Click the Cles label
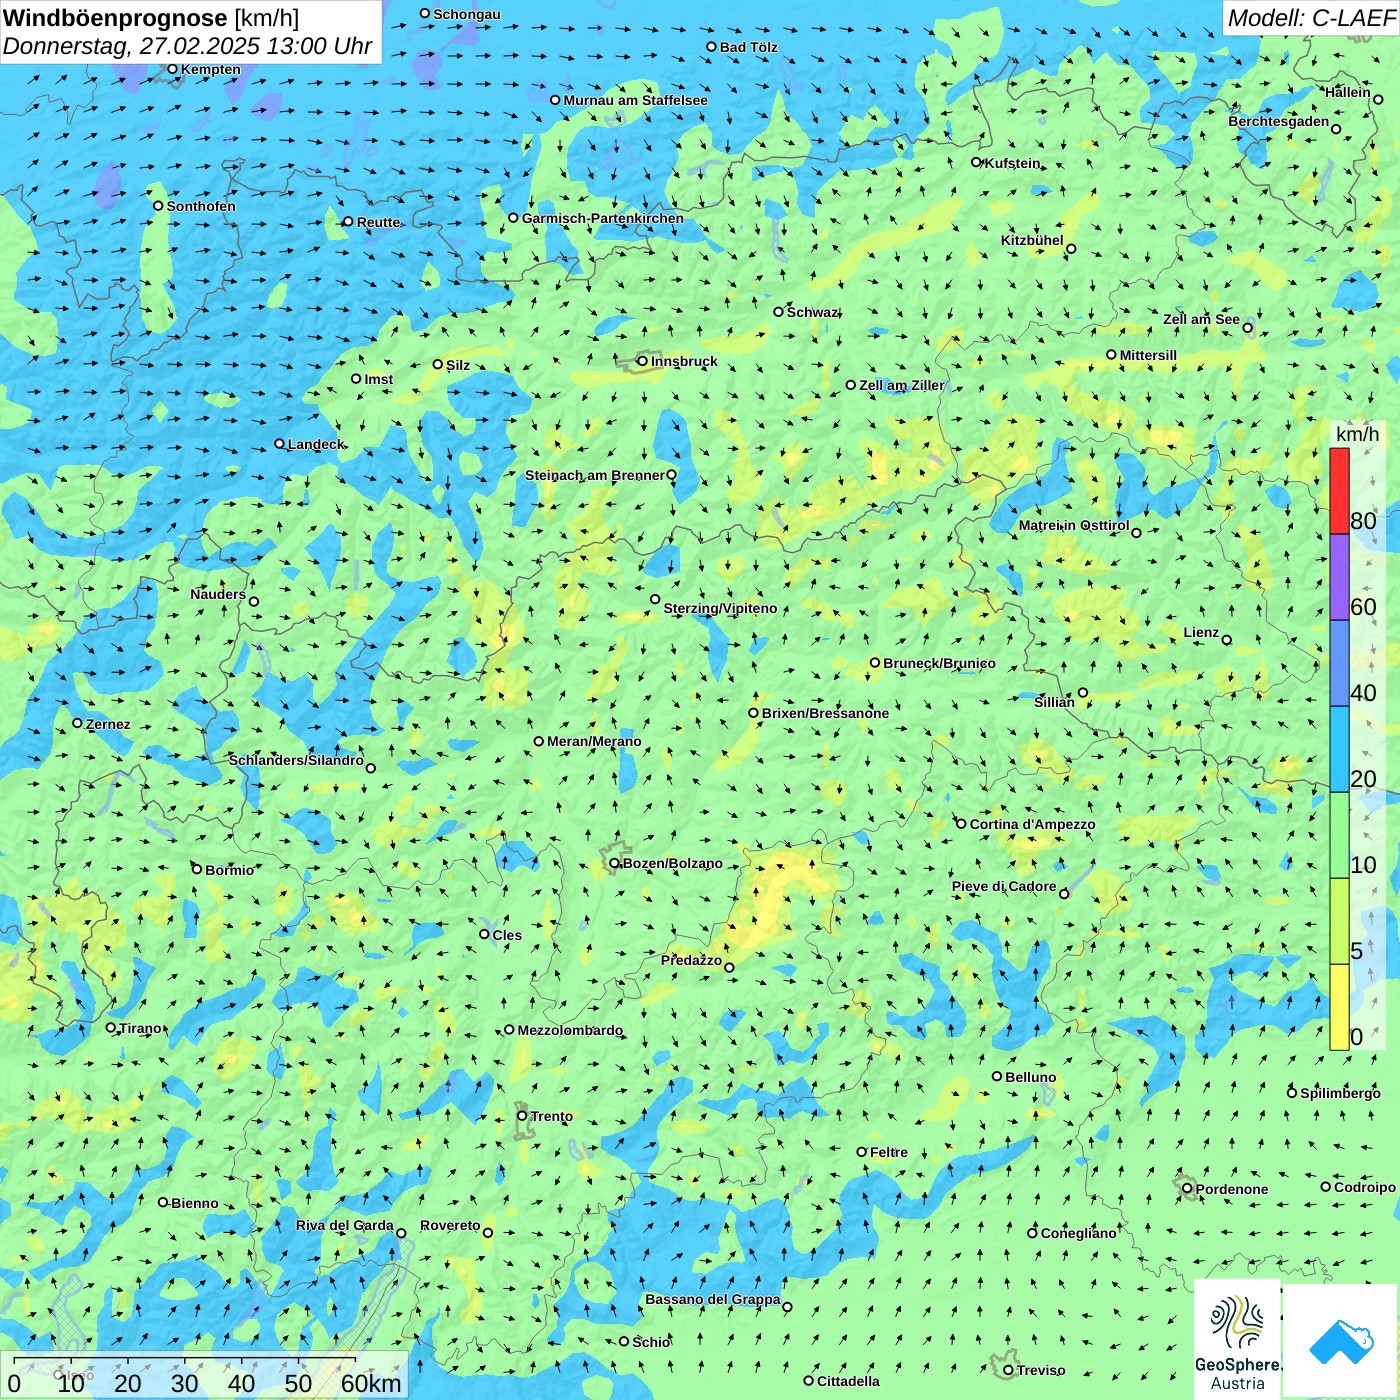This screenshot has height=1400, width=1400. [507, 935]
